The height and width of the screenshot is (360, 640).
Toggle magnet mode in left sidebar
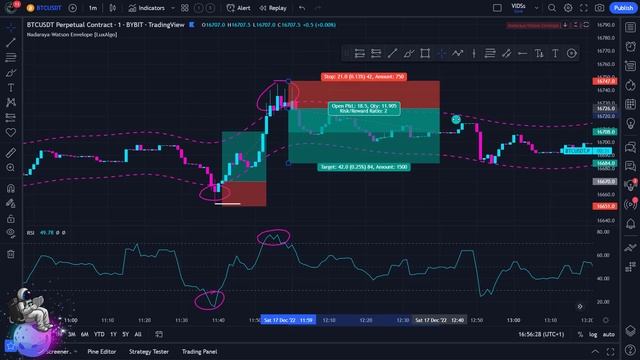[x=11, y=188]
